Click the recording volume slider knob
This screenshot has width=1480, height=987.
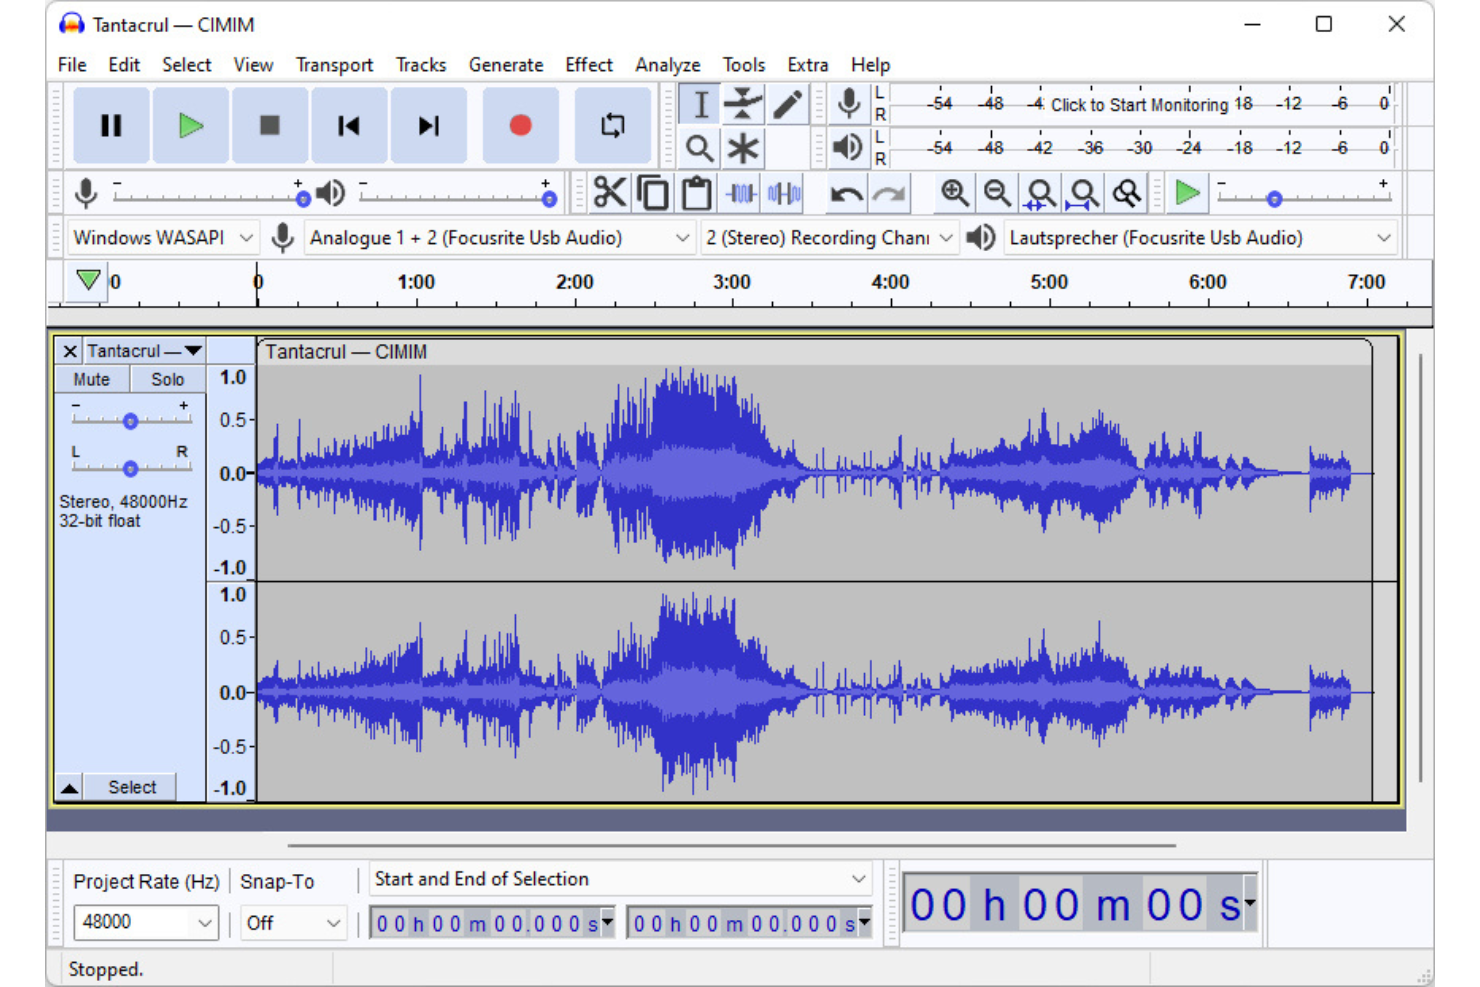[x=303, y=199]
